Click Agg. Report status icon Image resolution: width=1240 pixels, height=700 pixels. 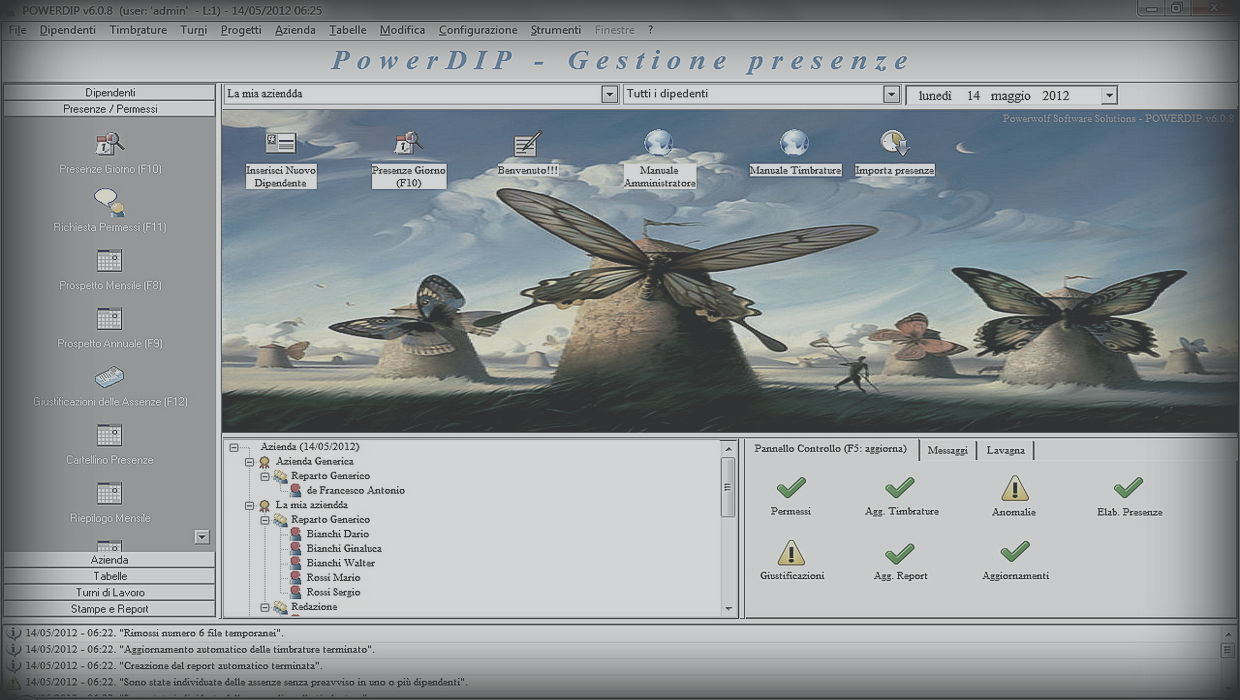tap(900, 552)
